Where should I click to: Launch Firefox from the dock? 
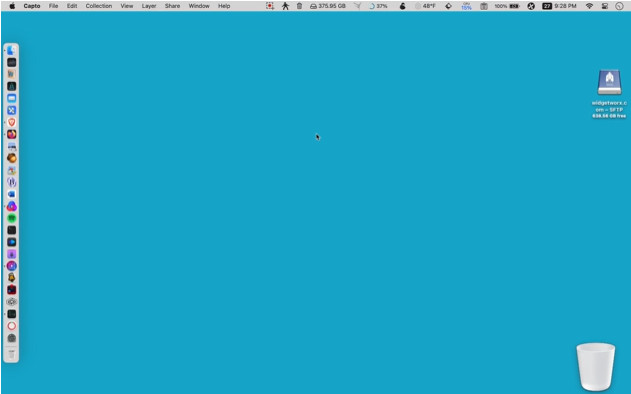point(12,134)
